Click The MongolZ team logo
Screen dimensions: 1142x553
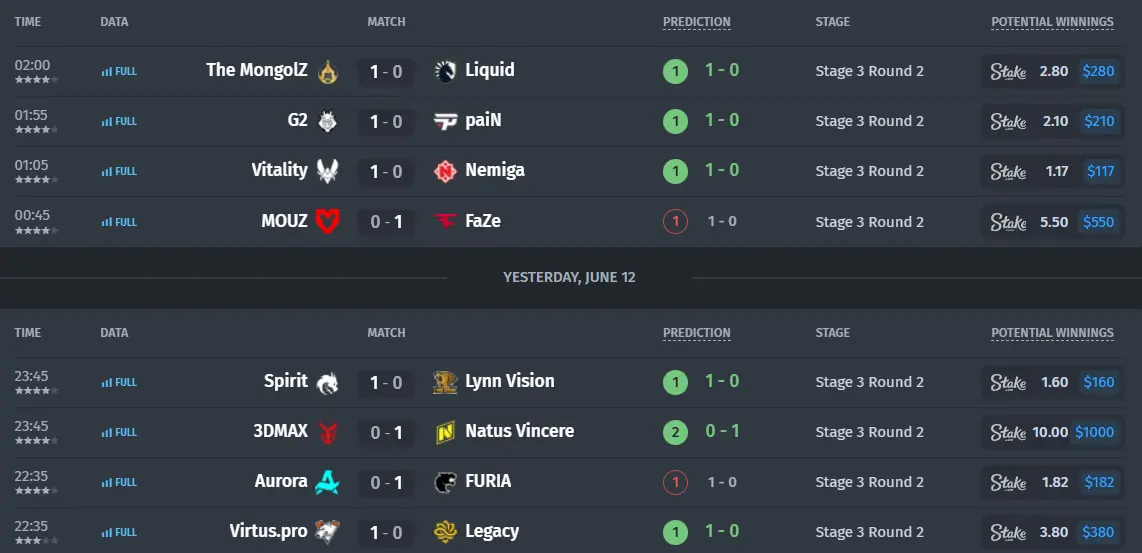click(328, 71)
